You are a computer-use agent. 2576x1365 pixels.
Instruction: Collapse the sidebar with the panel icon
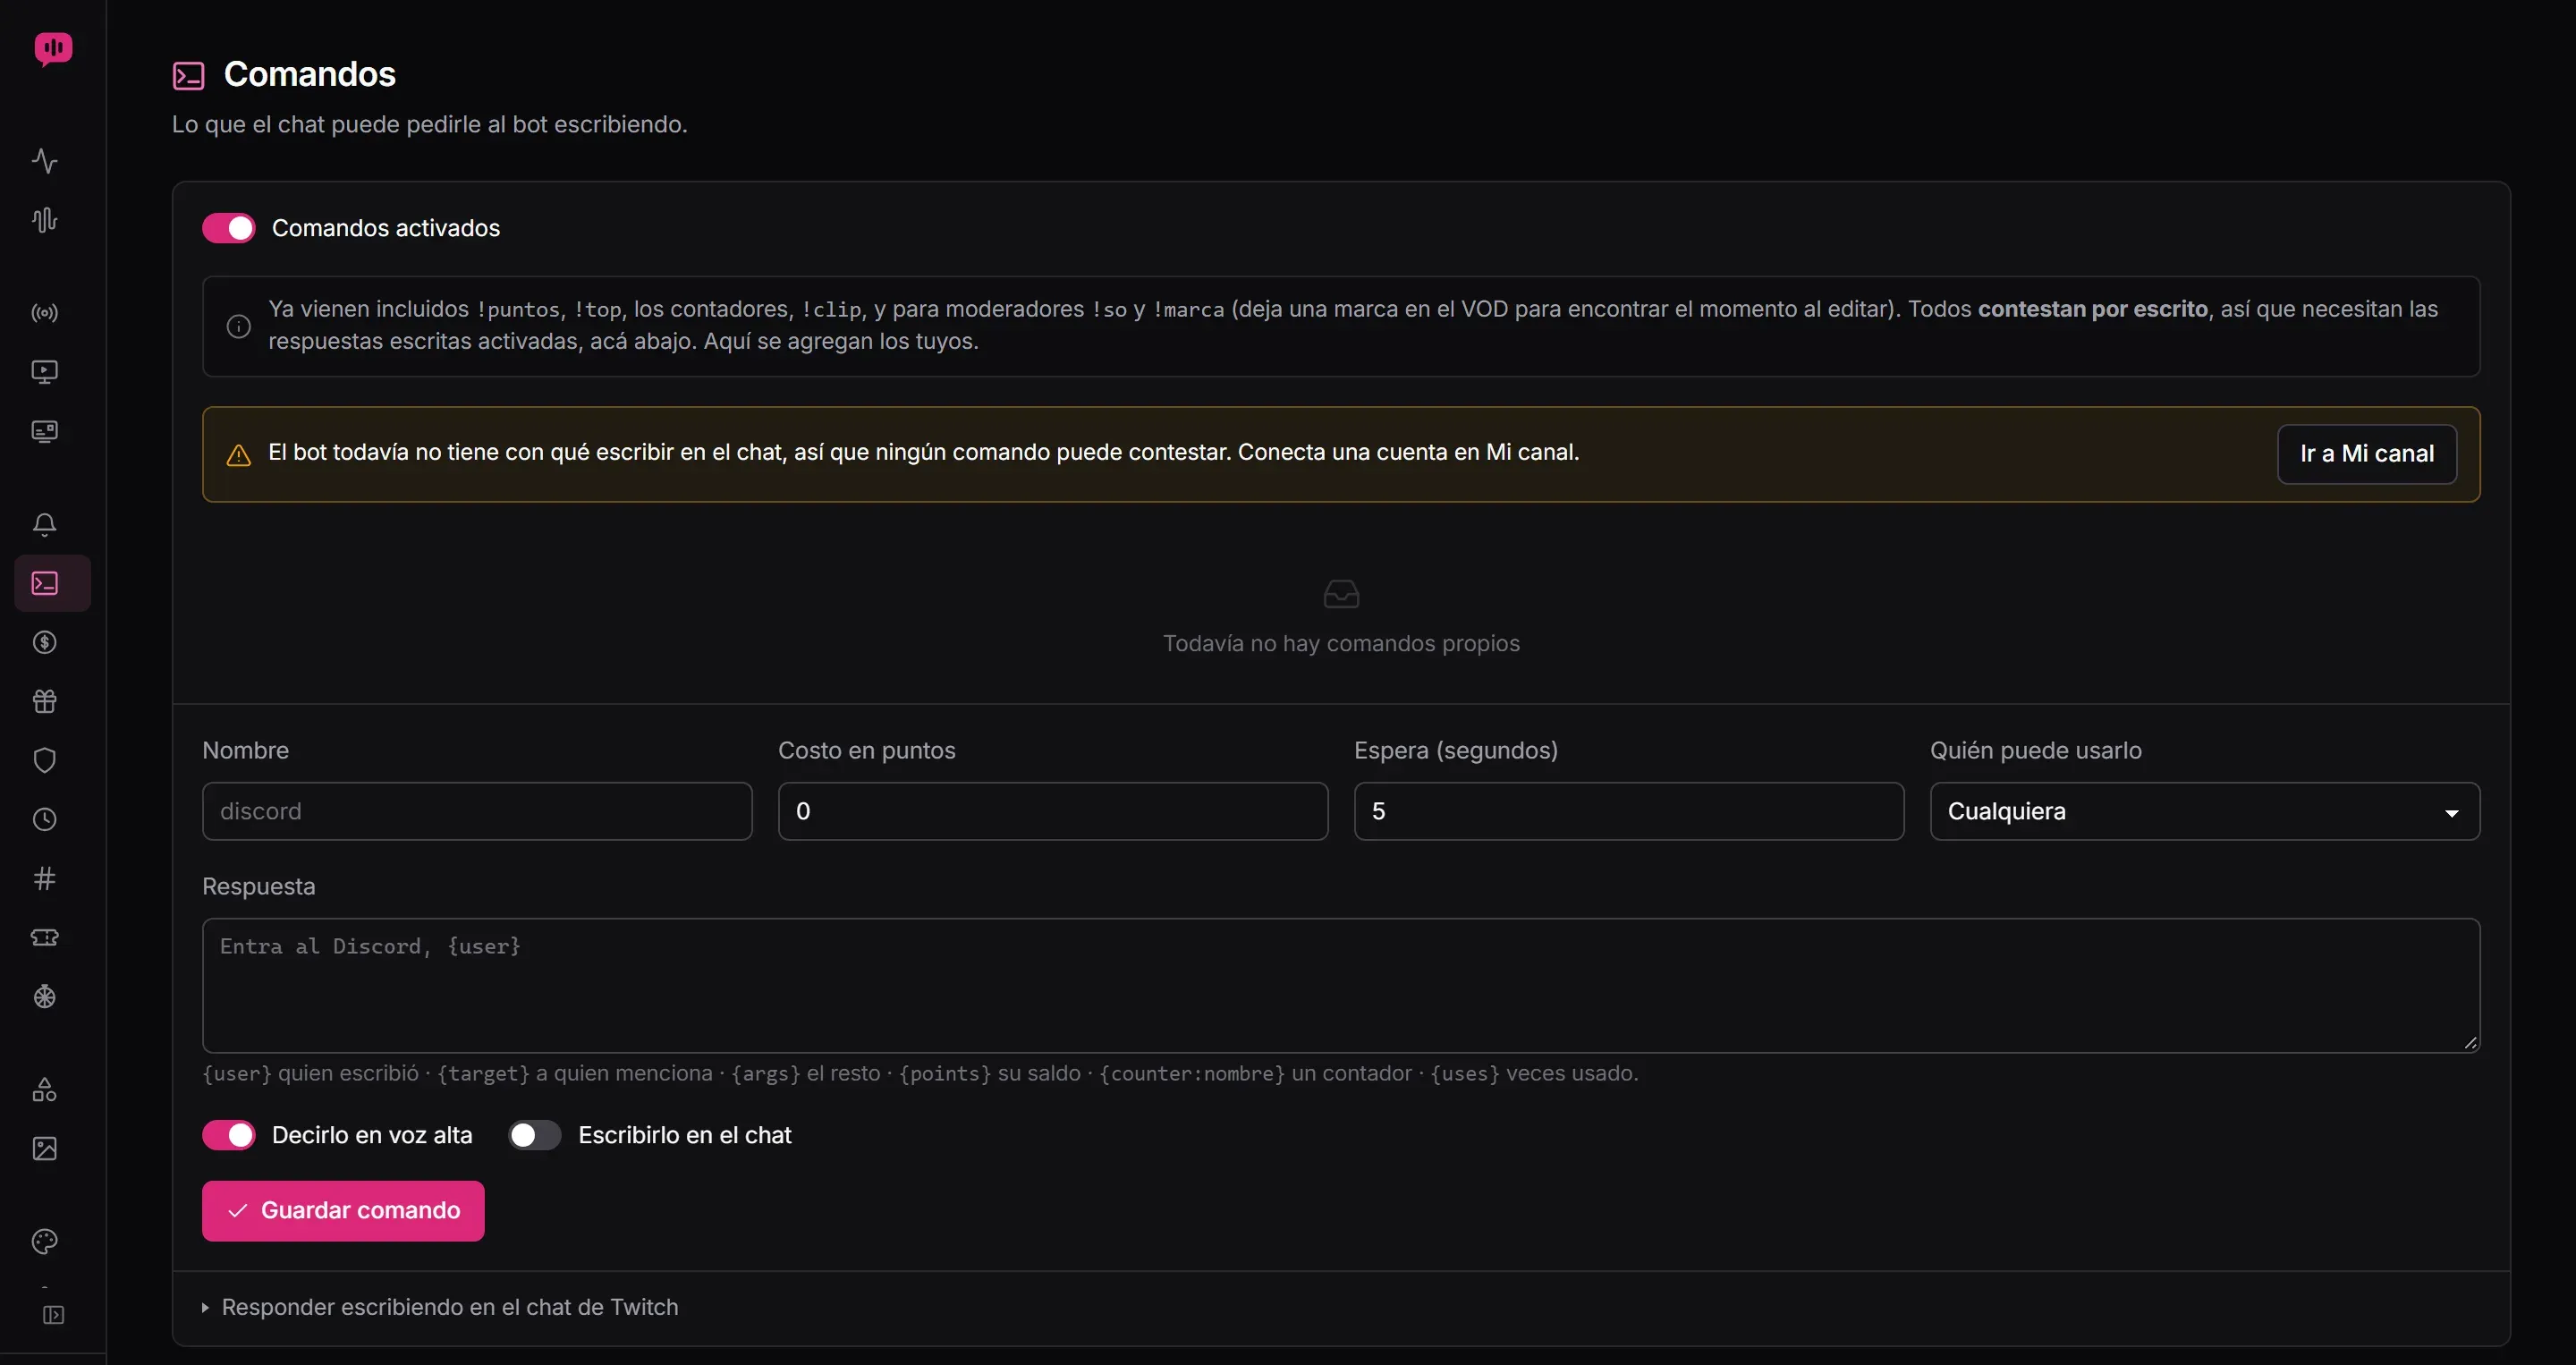coord(54,1315)
